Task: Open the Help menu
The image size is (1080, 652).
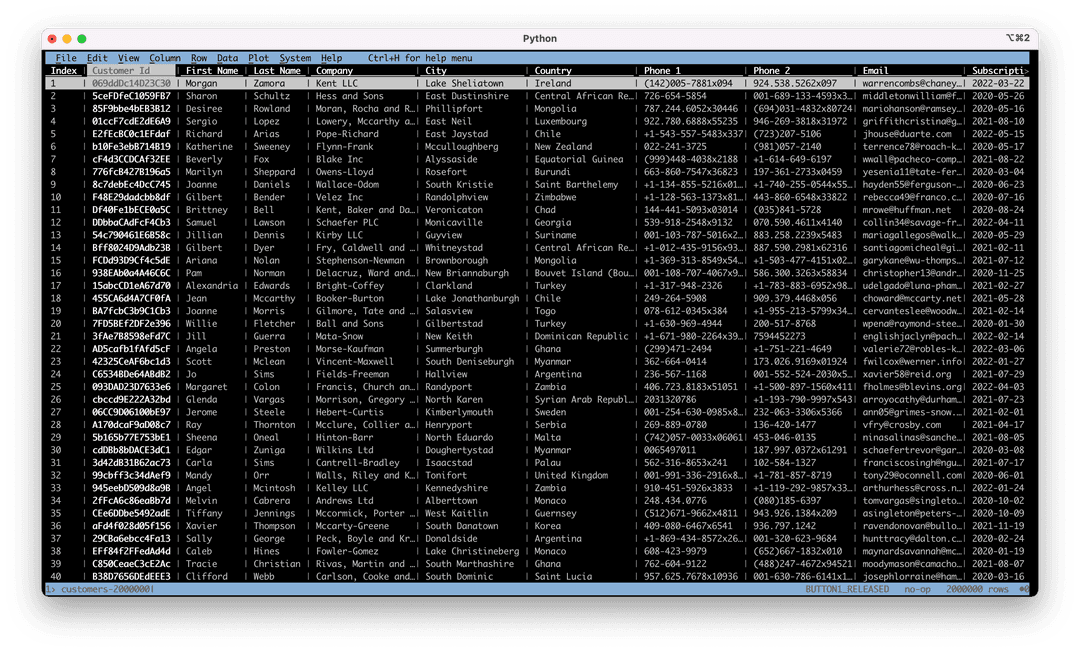Action: [x=331, y=58]
